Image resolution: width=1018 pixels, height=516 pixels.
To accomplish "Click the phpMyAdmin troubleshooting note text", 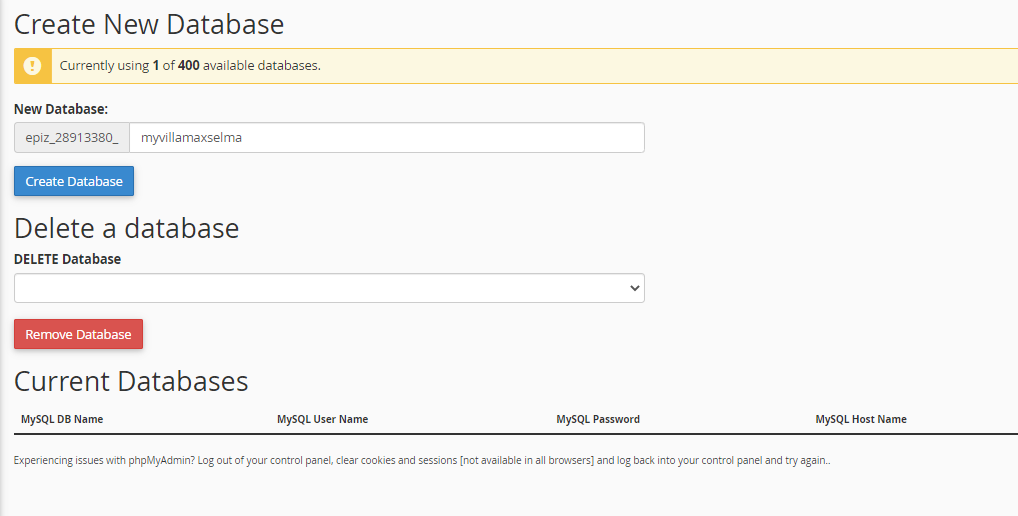I will tap(422, 461).
